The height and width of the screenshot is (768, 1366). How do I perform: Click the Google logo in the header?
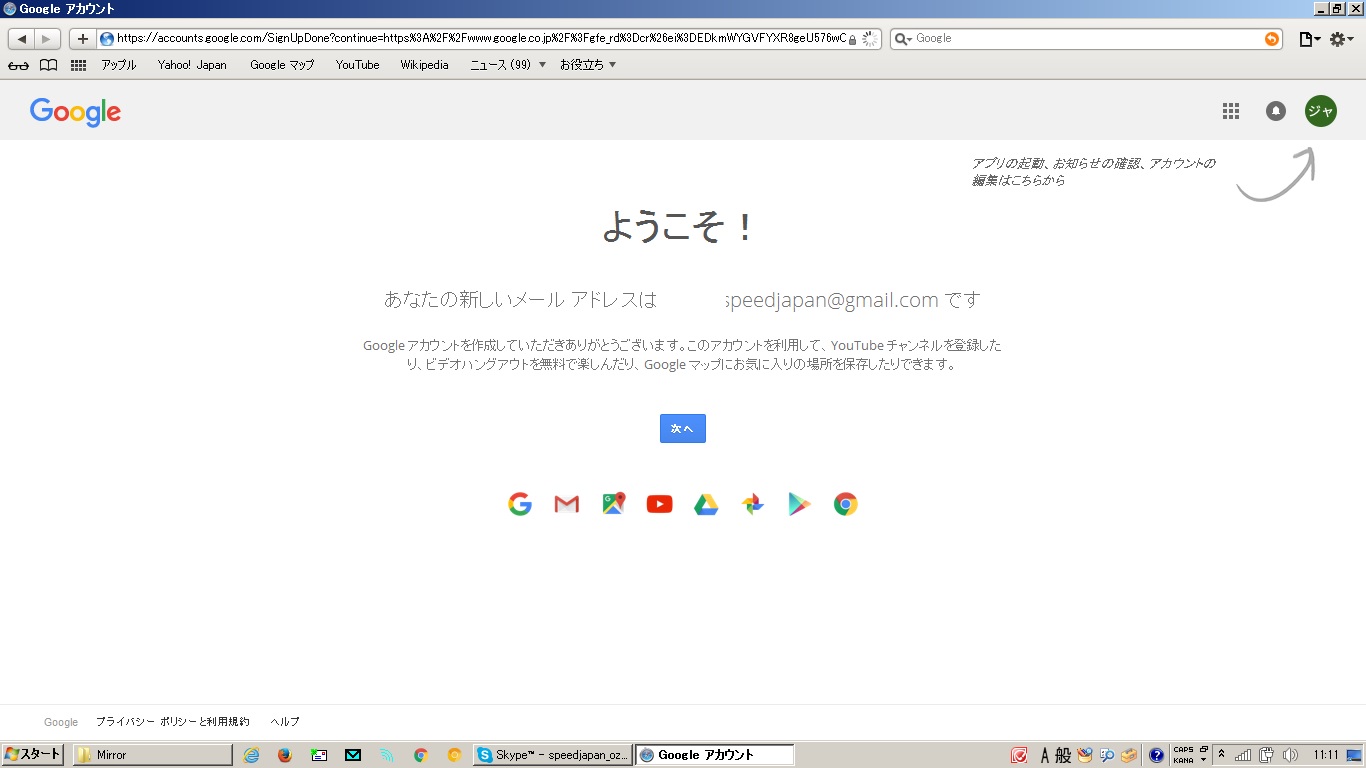pyautogui.click(x=75, y=112)
